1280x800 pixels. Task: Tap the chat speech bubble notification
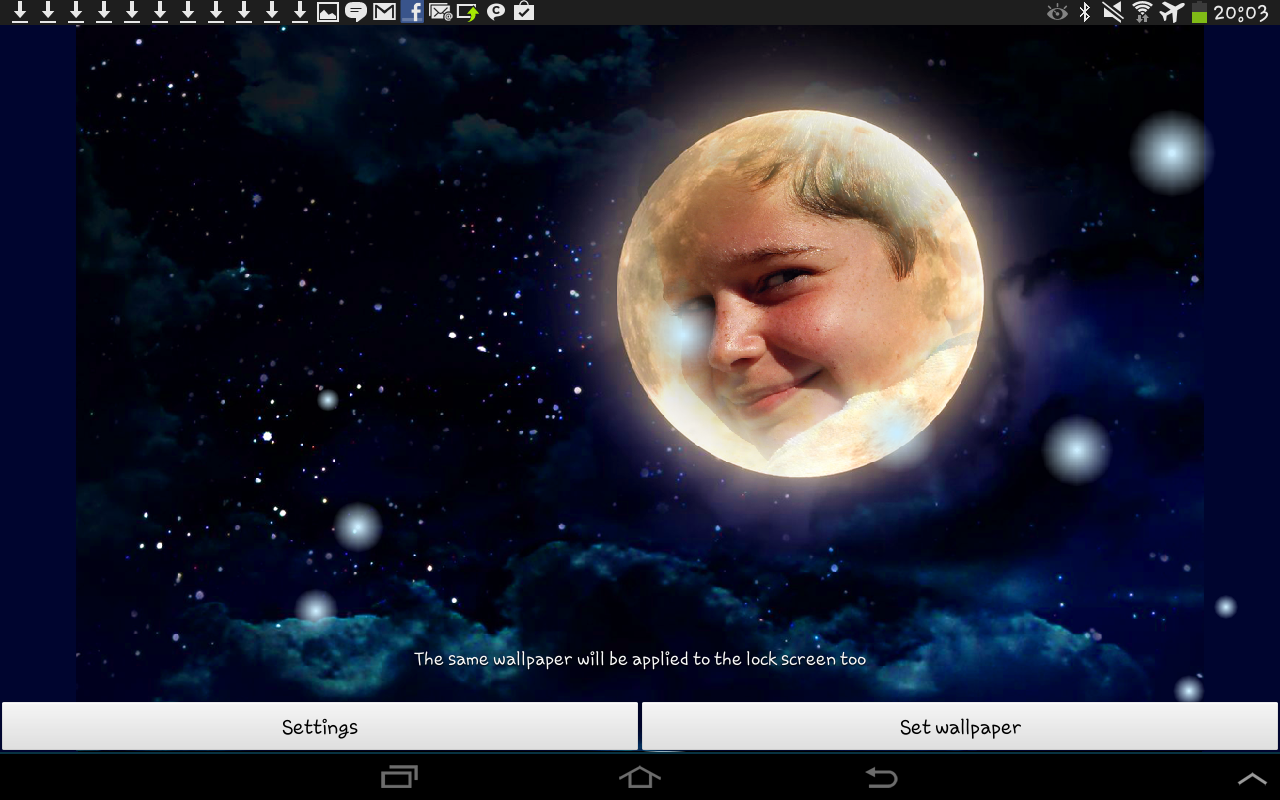(x=355, y=12)
